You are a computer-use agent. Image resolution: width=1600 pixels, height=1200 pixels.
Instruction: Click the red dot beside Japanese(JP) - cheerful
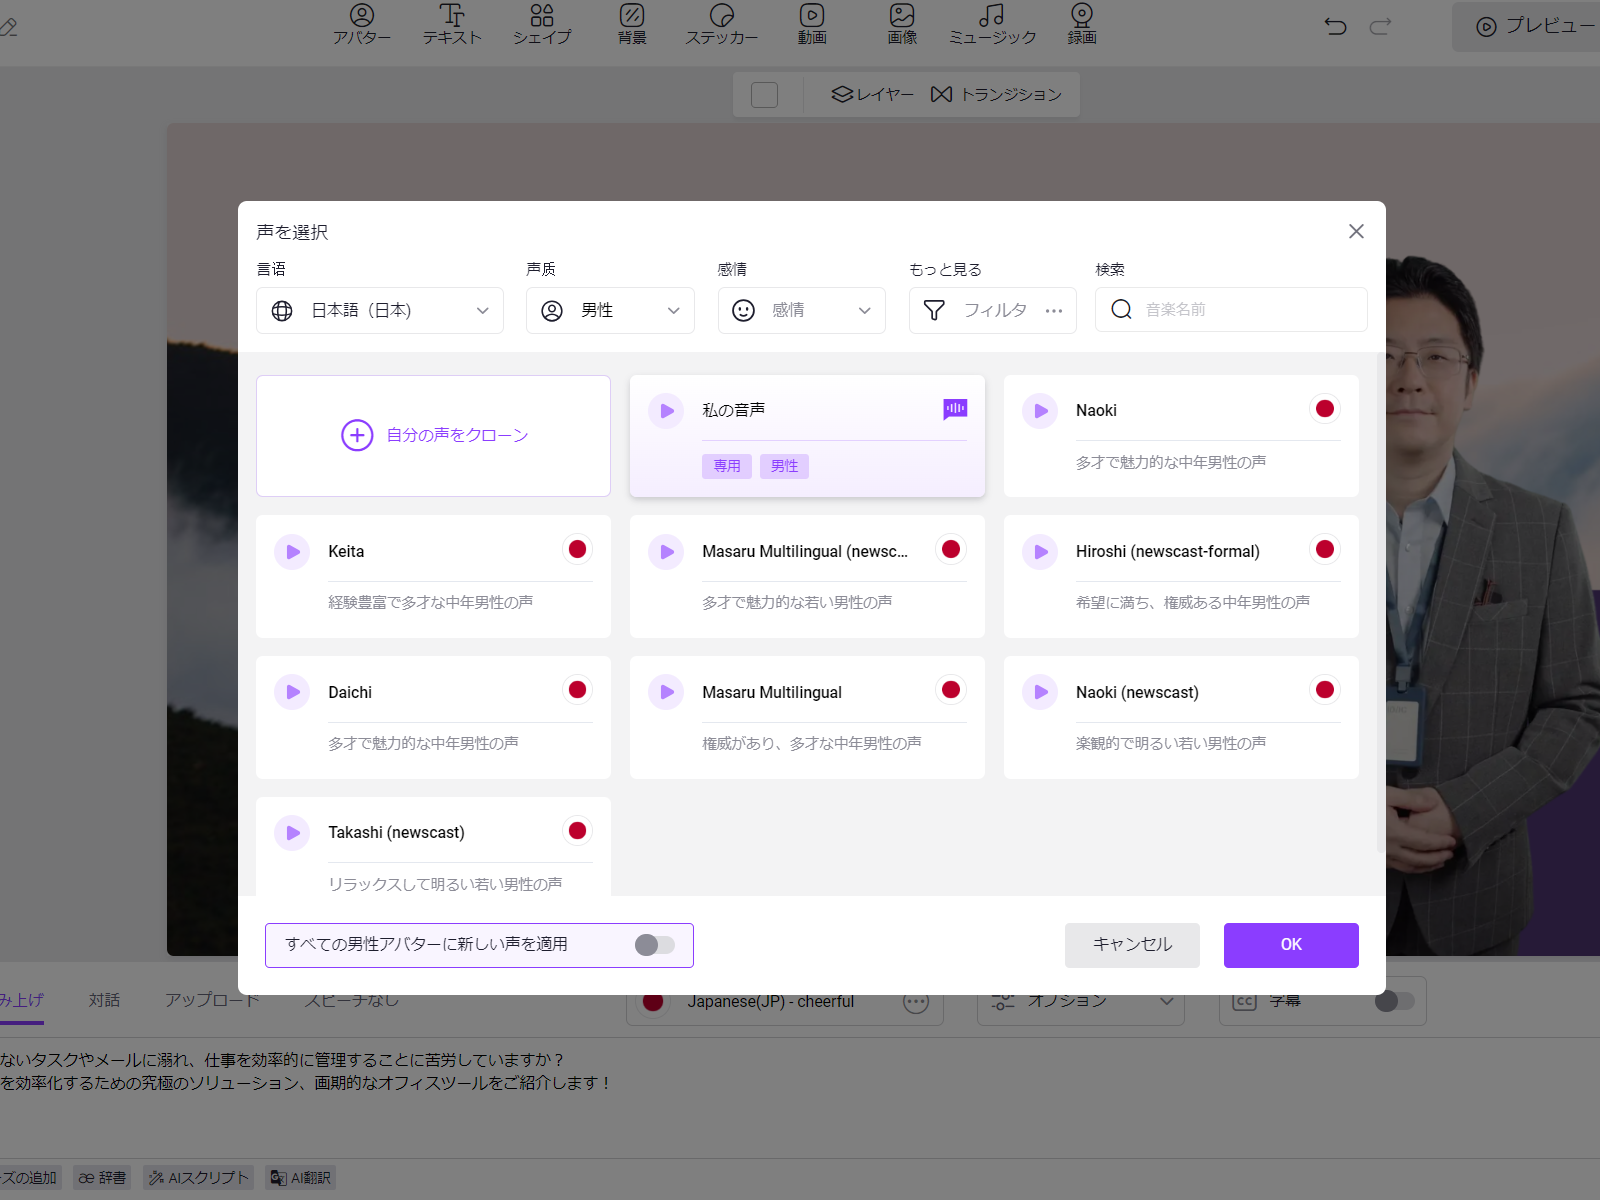[653, 1001]
